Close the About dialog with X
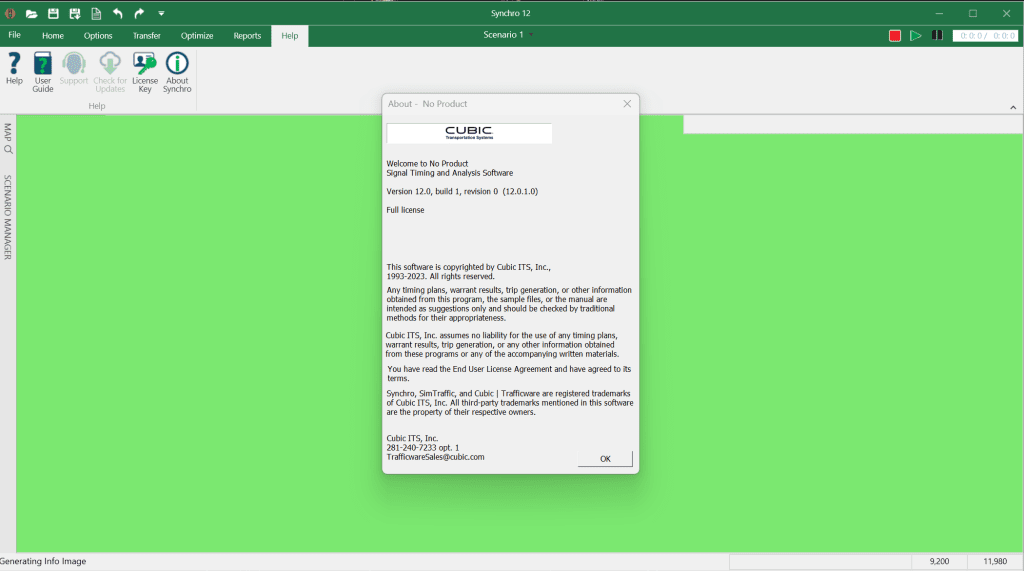Viewport: 1024px width, 571px height. (627, 104)
